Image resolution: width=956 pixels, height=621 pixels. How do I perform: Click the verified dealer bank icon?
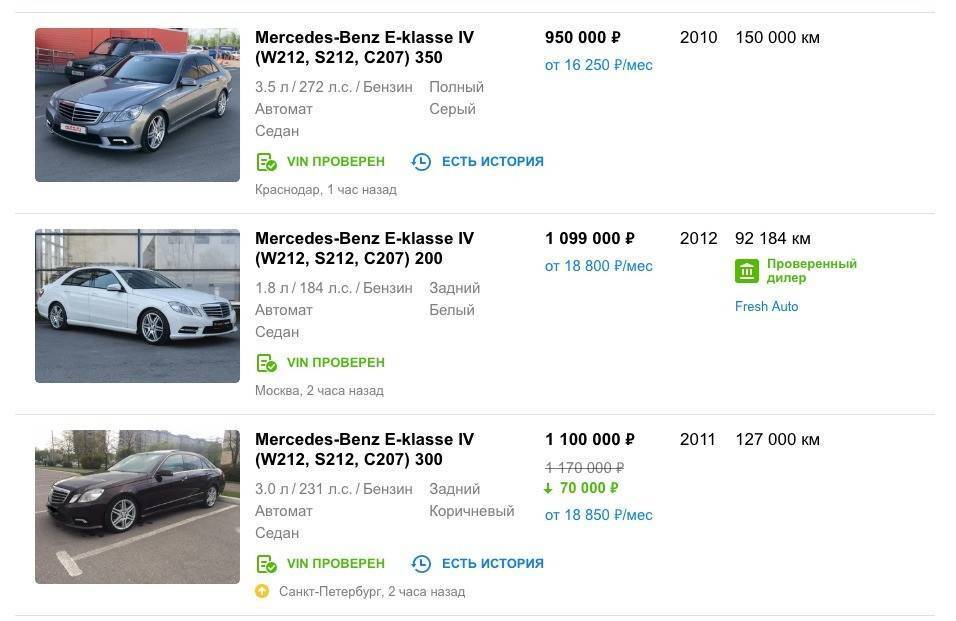pyautogui.click(x=747, y=271)
